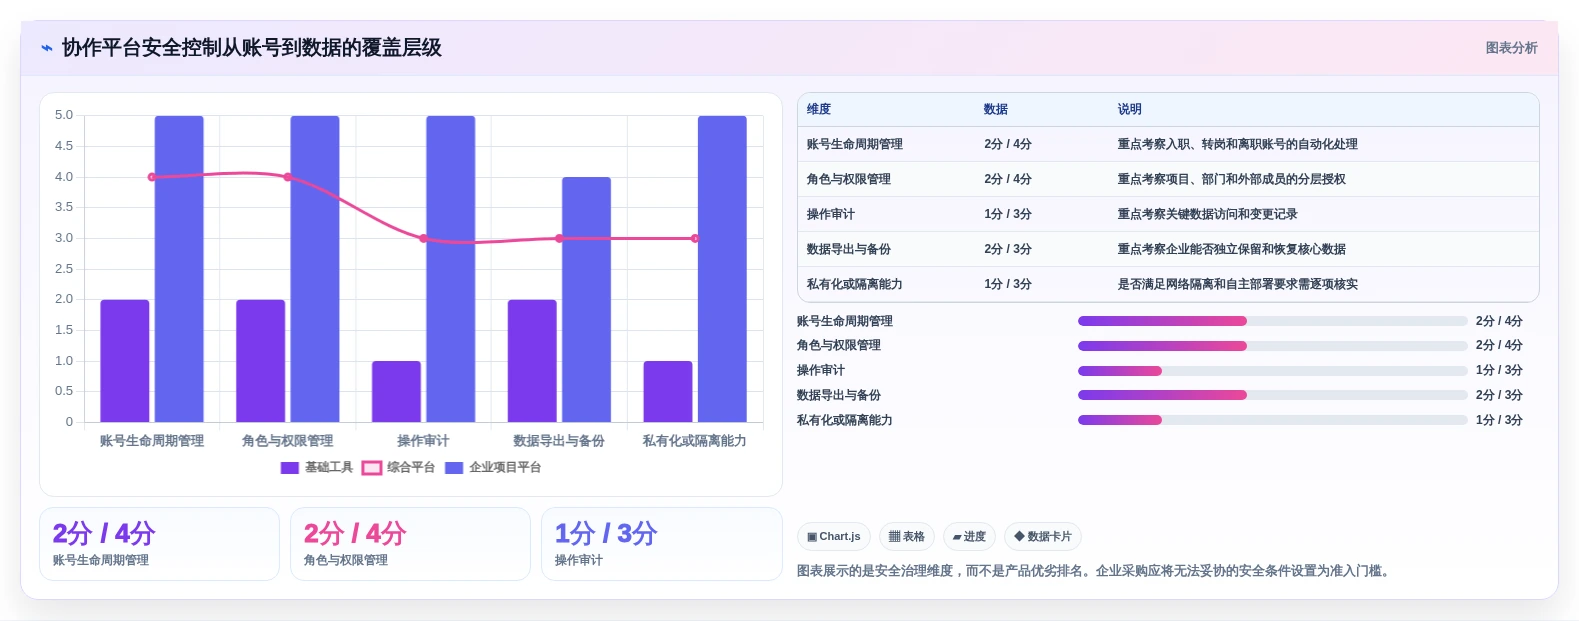
Task: Click the line point above 角色与权限管理
Action: click(x=288, y=177)
